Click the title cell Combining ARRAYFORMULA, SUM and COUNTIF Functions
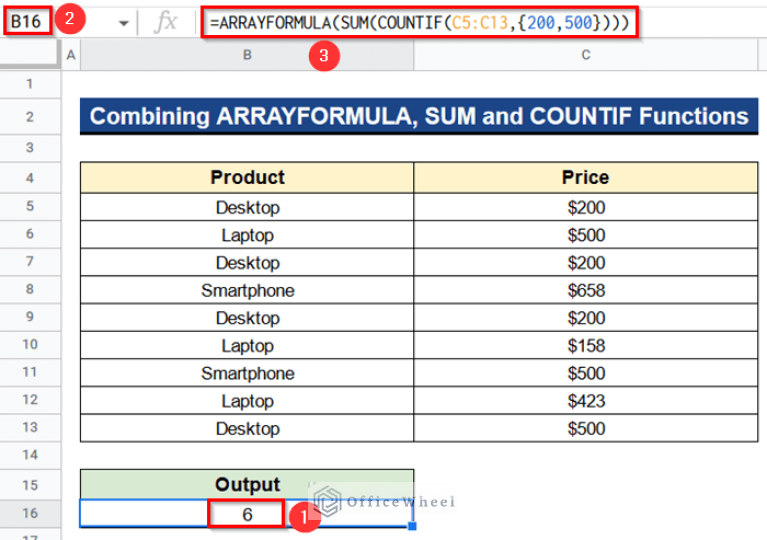Screen dimensions: 767x540 [x=419, y=116]
